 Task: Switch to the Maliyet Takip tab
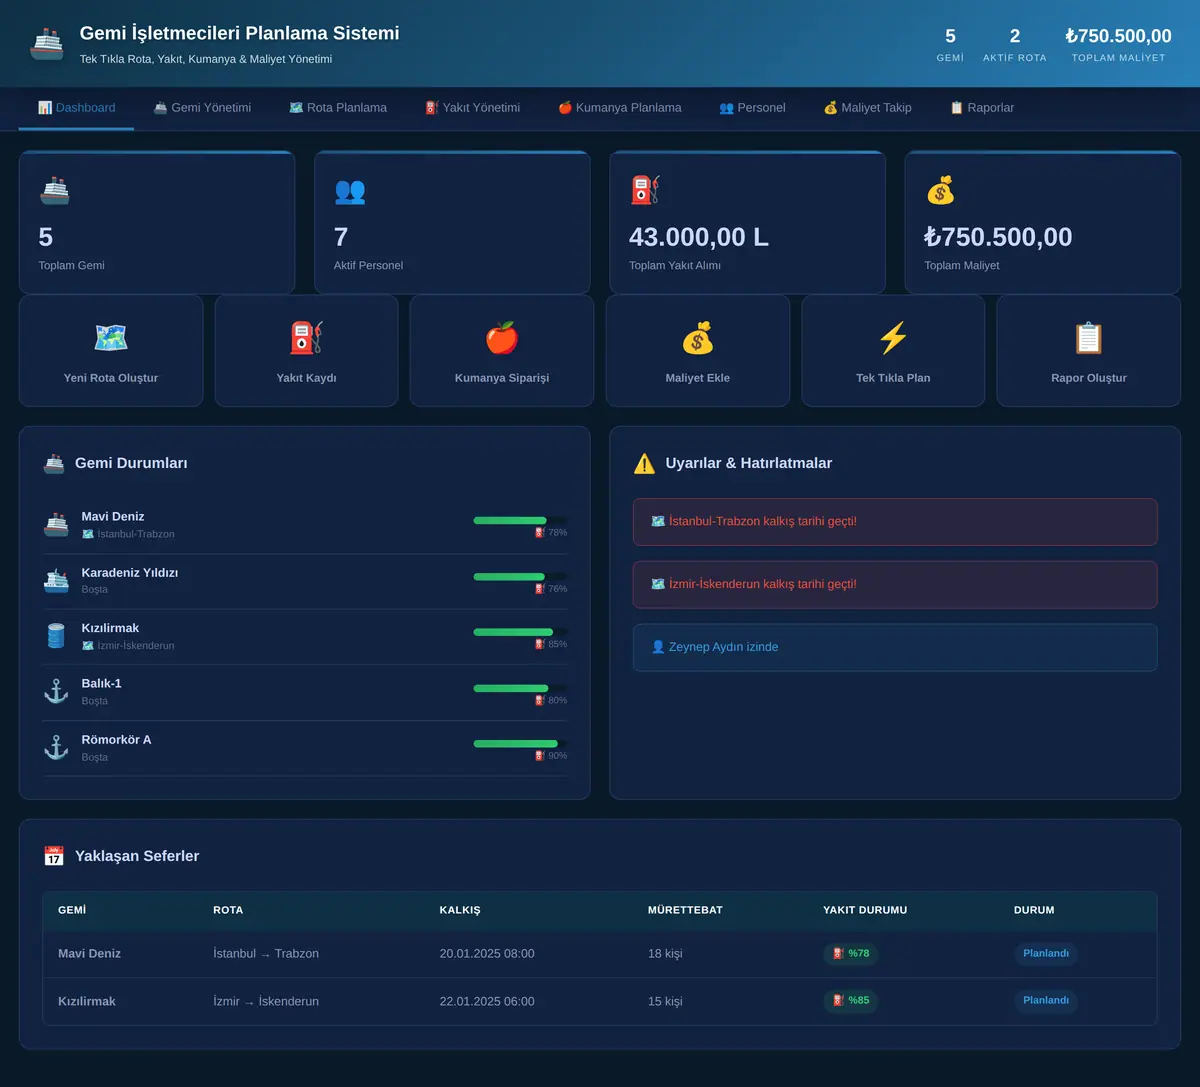pos(868,108)
